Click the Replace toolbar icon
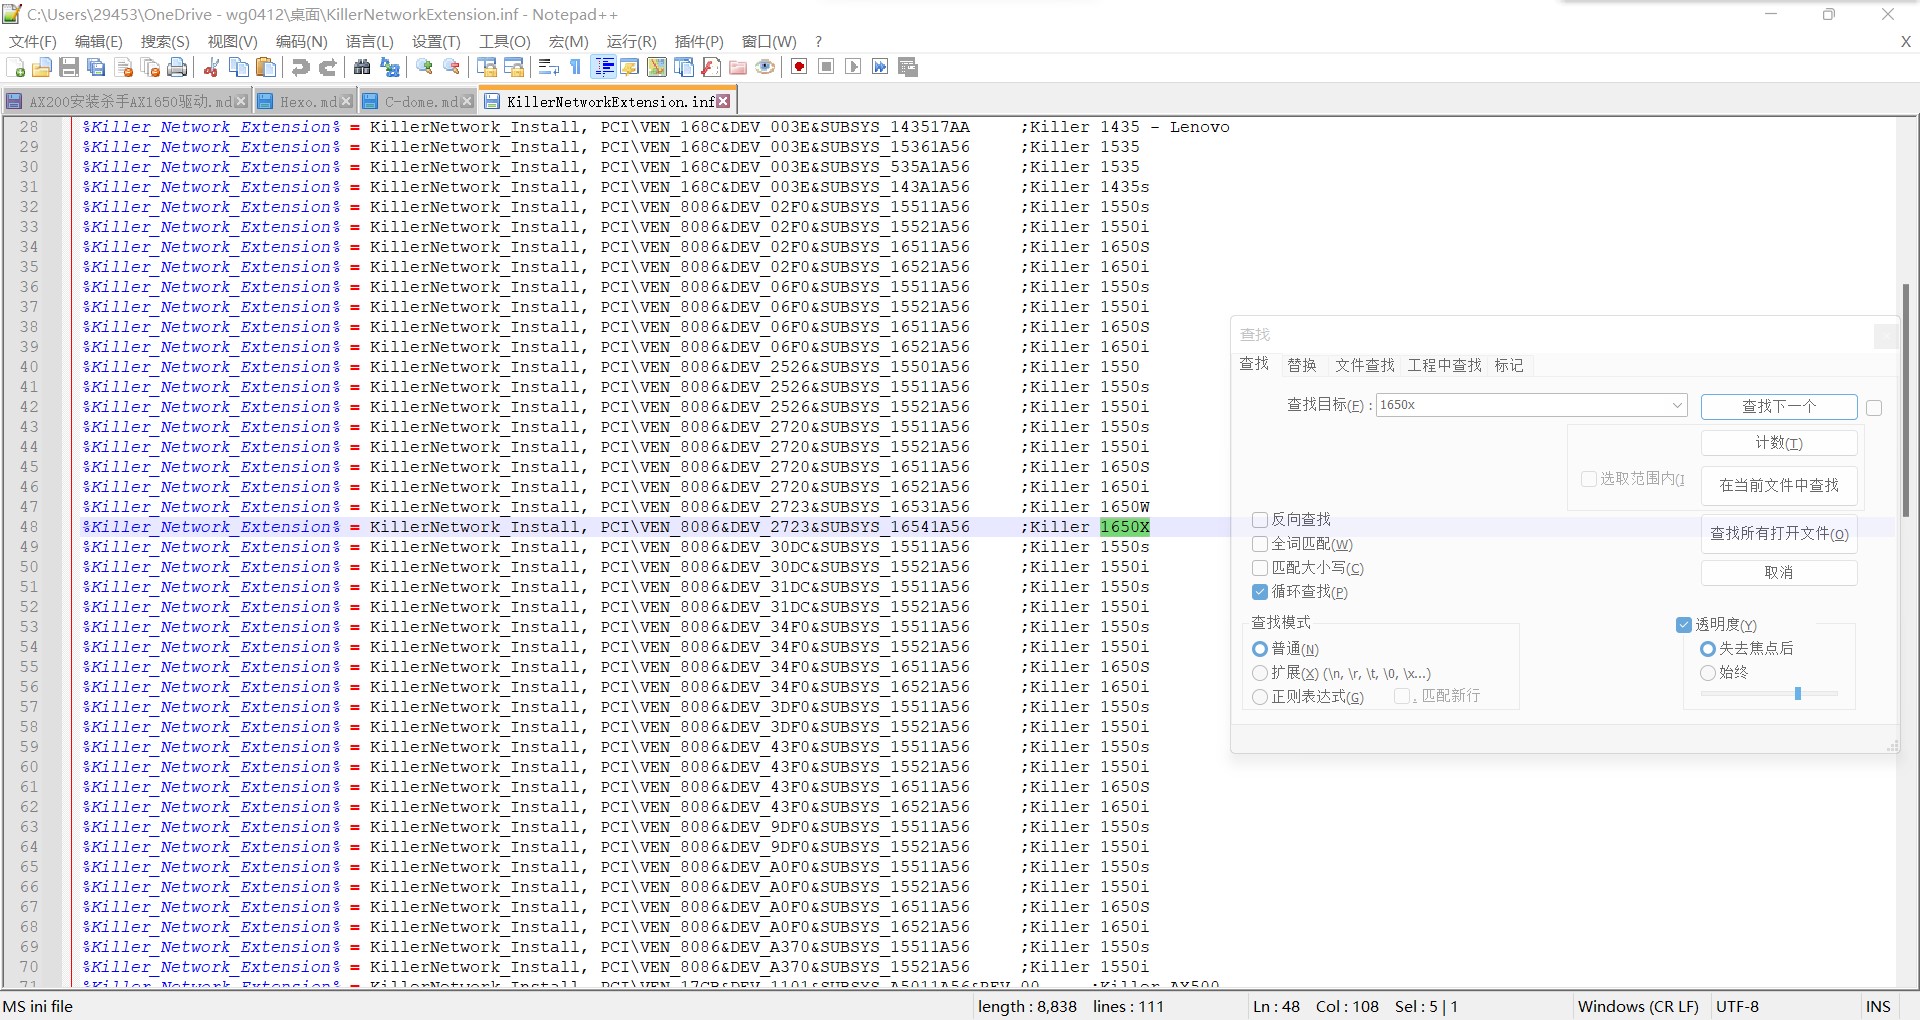1920x1020 pixels. click(x=390, y=67)
